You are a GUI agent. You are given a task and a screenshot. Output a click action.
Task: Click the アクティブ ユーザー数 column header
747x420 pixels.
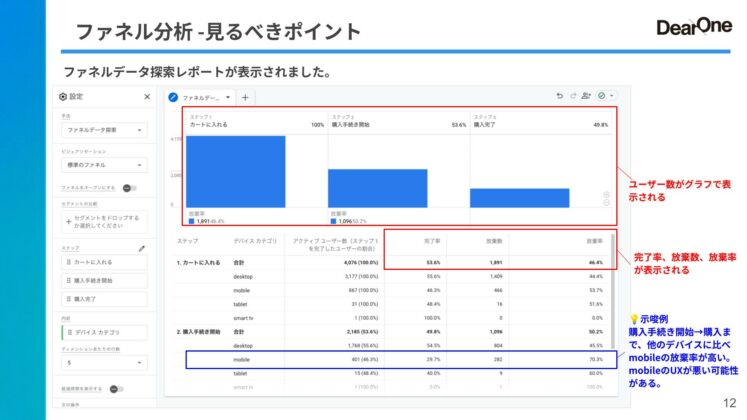(x=335, y=245)
